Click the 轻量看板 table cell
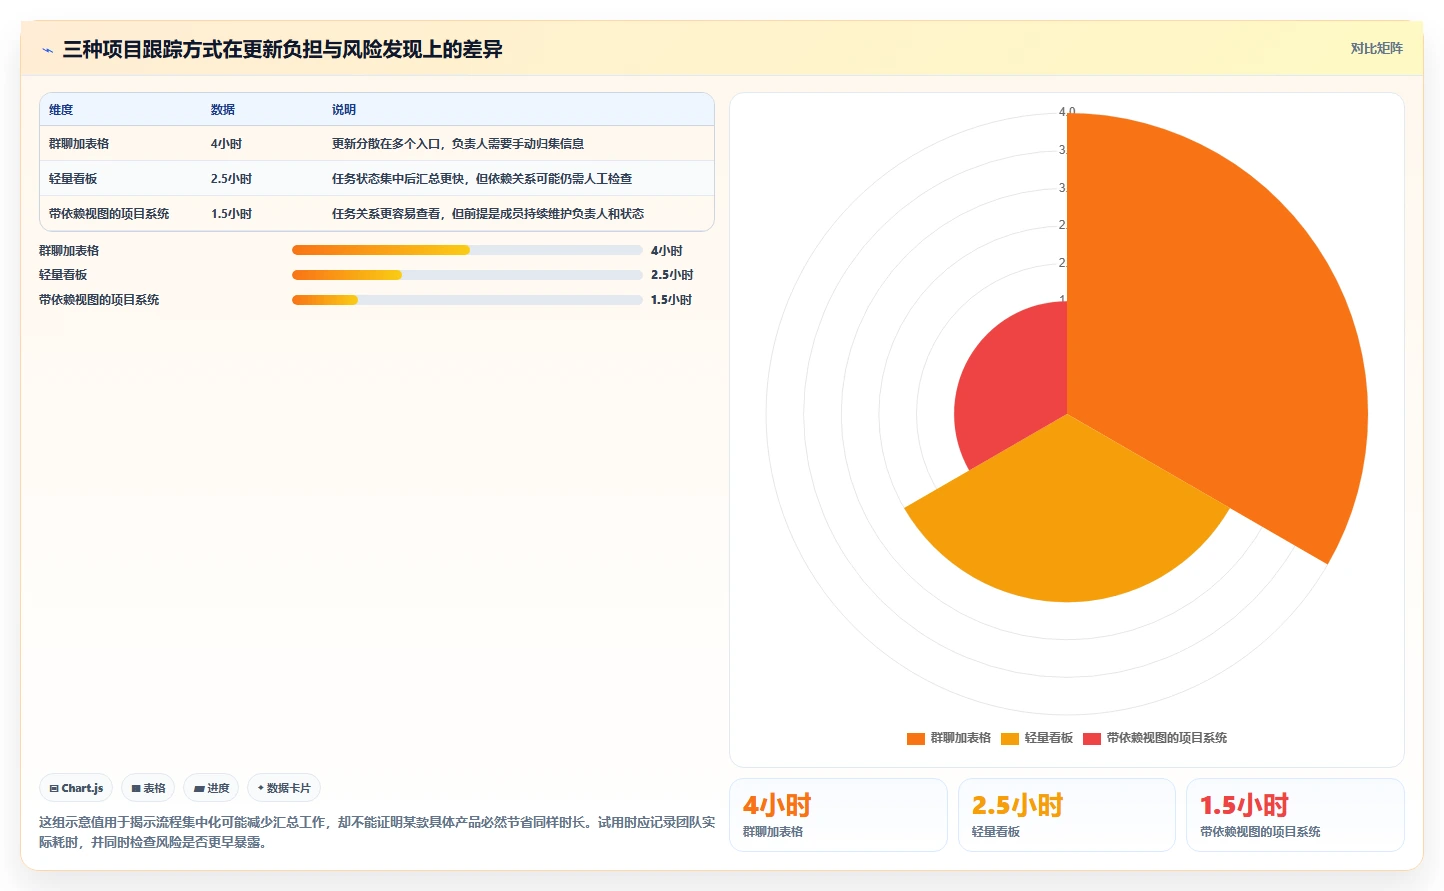 73,179
